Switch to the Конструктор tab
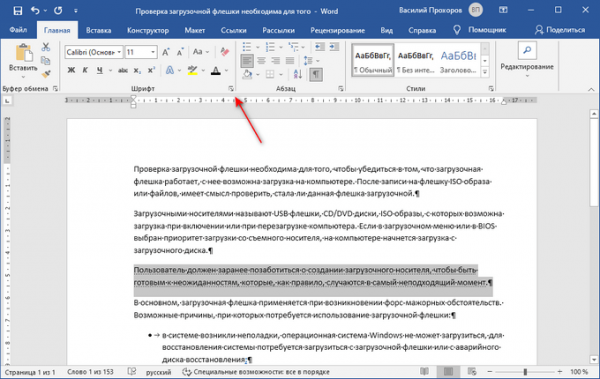 (148, 30)
